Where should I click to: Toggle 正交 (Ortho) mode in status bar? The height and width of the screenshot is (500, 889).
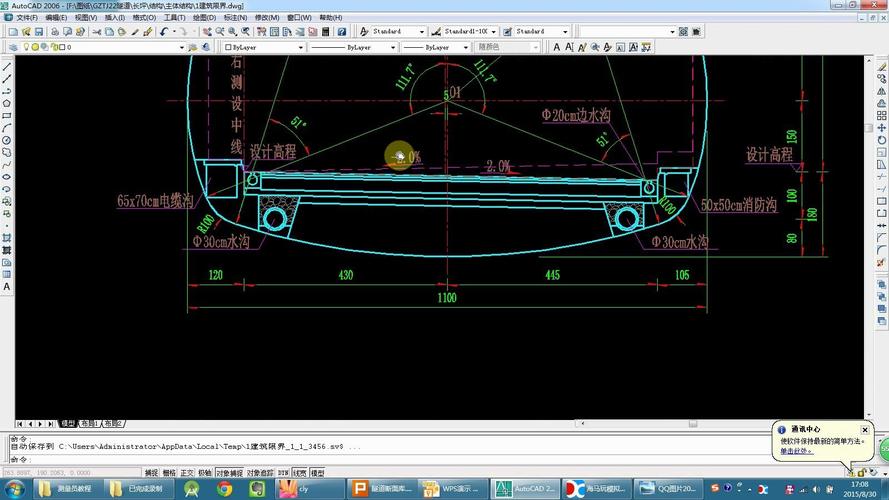tap(186, 472)
